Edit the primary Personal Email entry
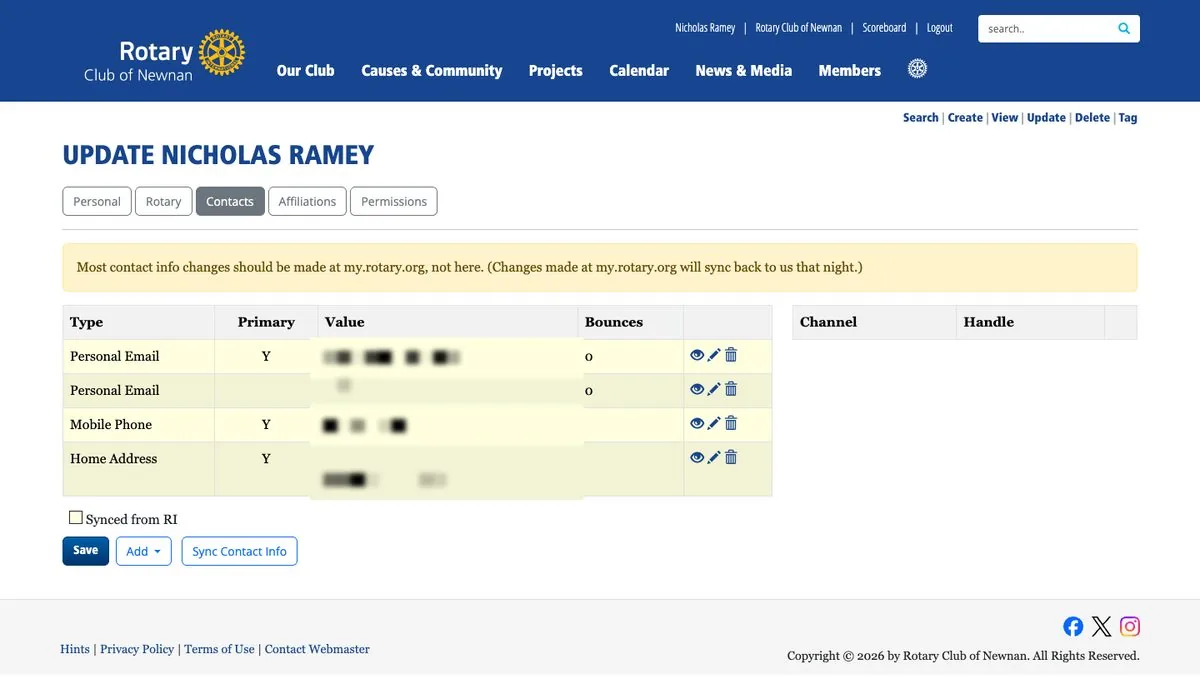The height and width of the screenshot is (679, 1200). pos(714,355)
